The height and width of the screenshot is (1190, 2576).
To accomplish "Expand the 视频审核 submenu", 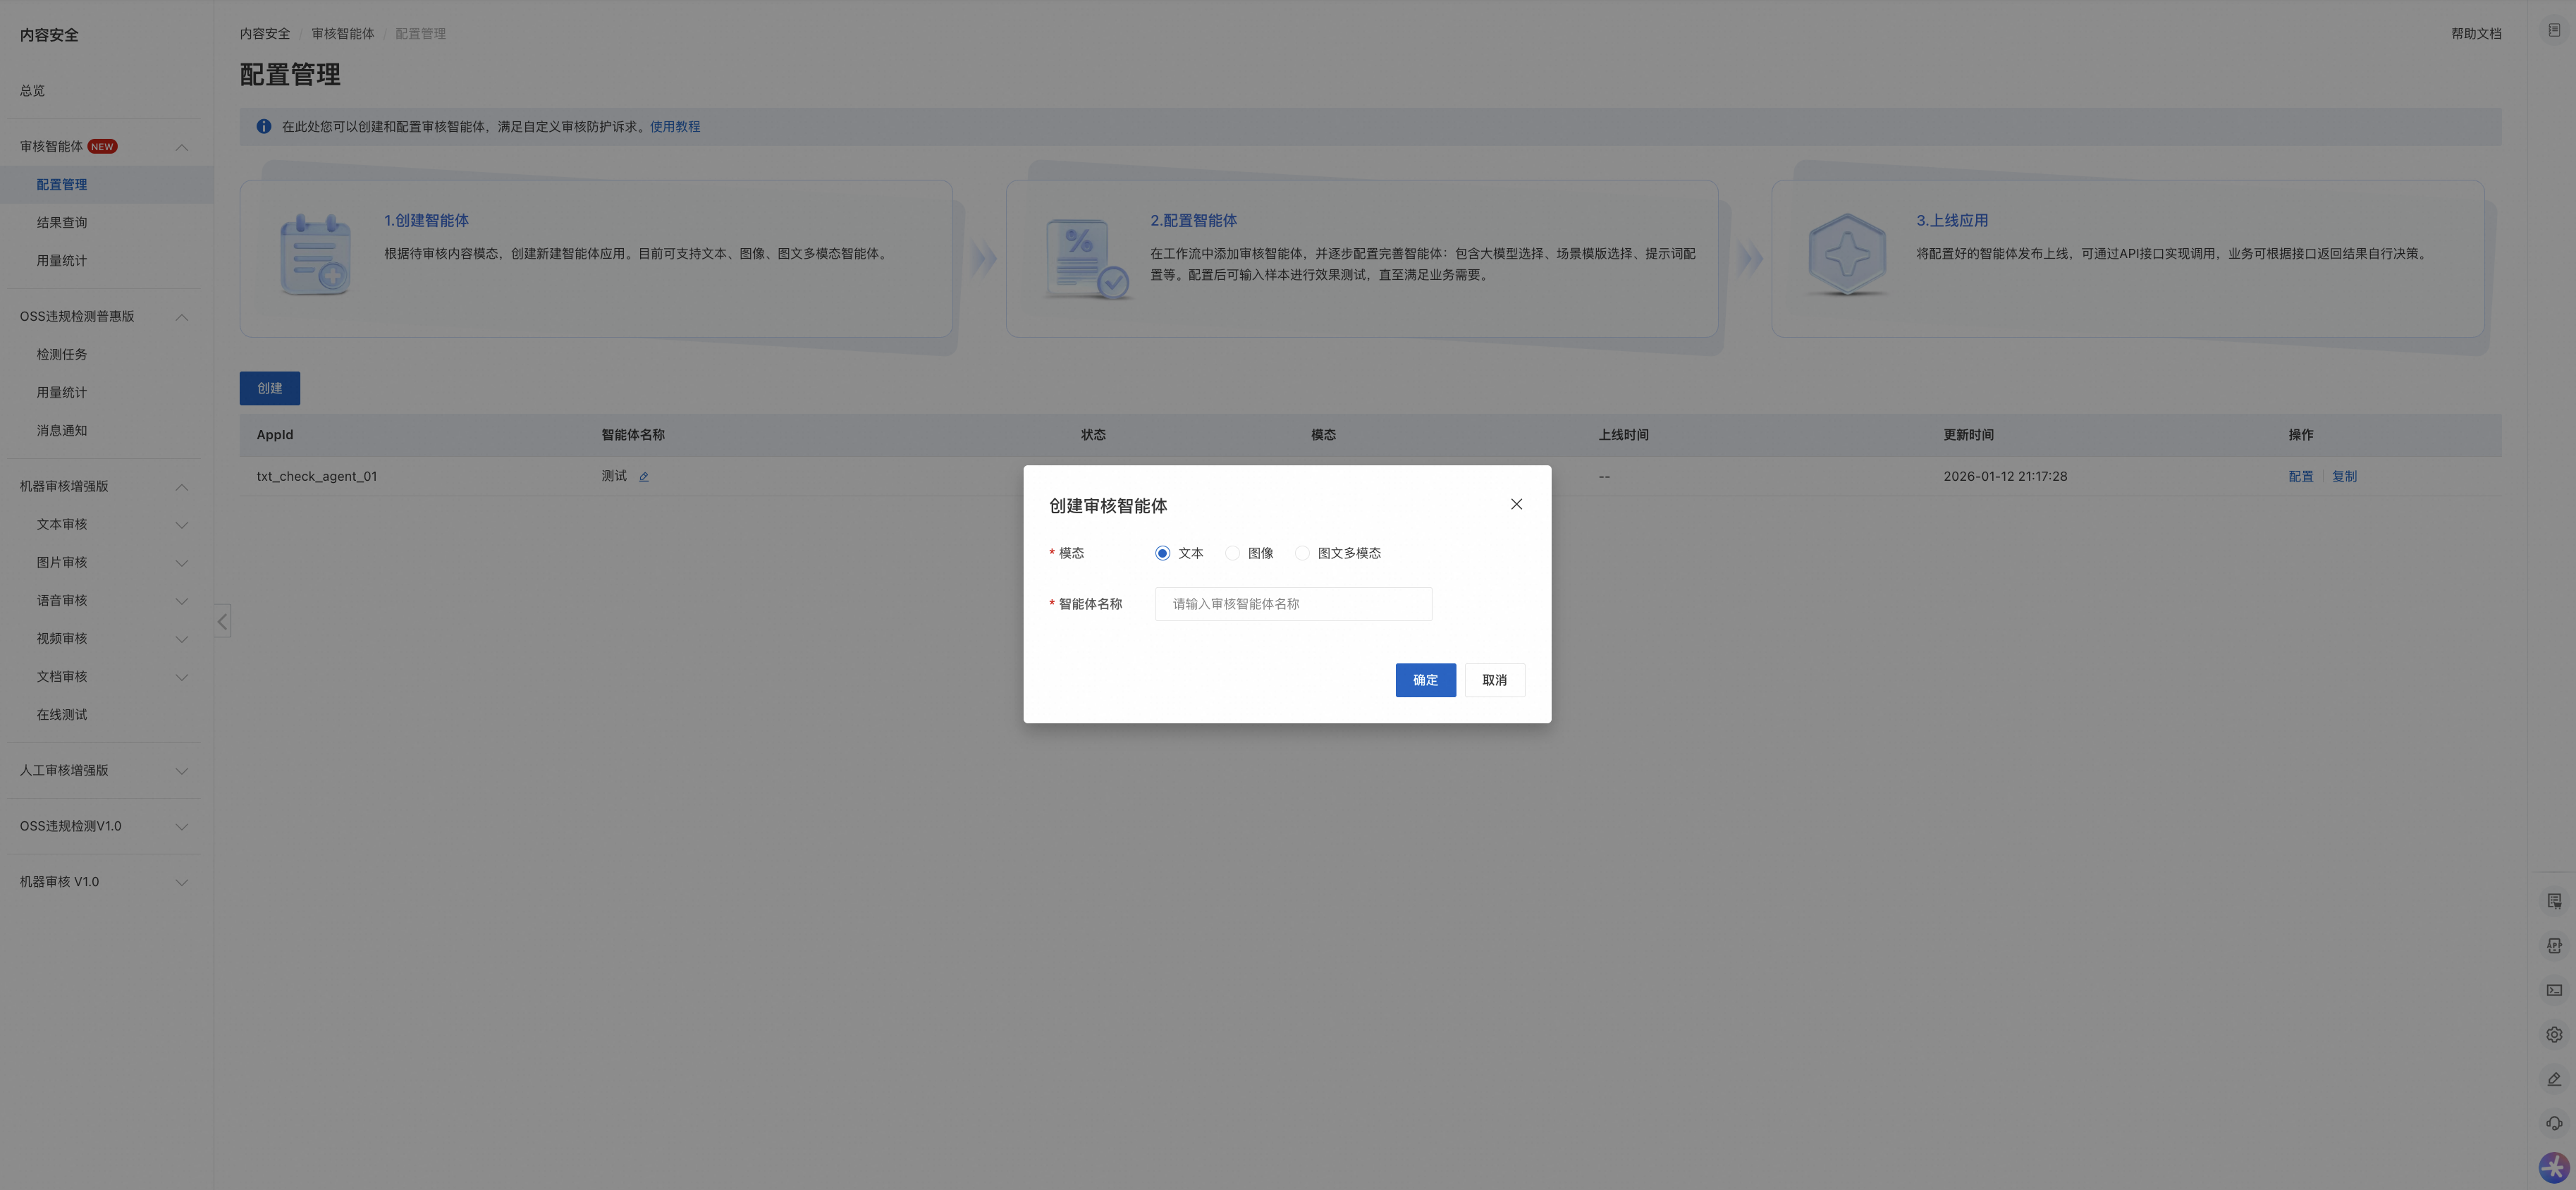I will tap(182, 639).
